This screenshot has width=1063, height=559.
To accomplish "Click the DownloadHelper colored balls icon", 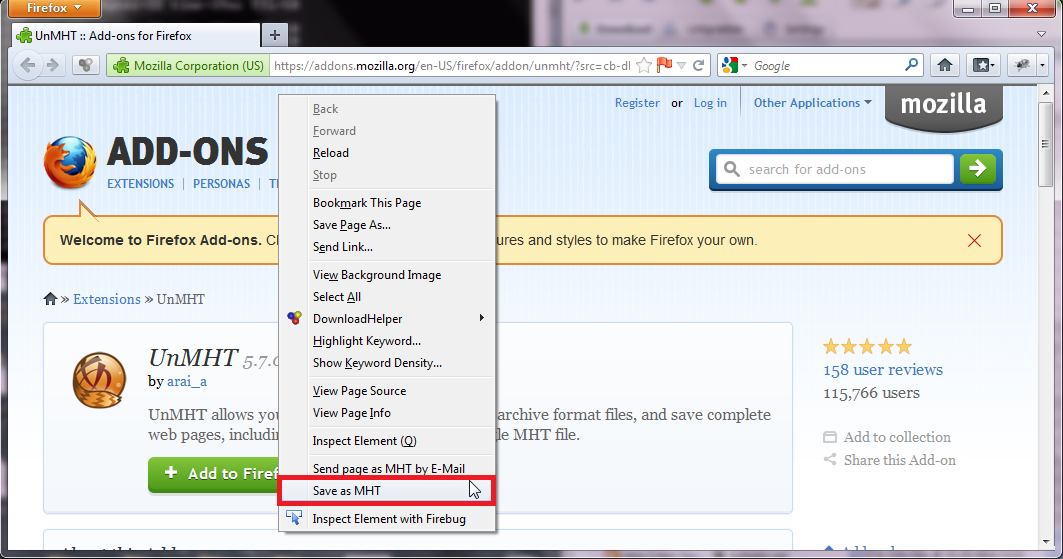I will coord(294,318).
